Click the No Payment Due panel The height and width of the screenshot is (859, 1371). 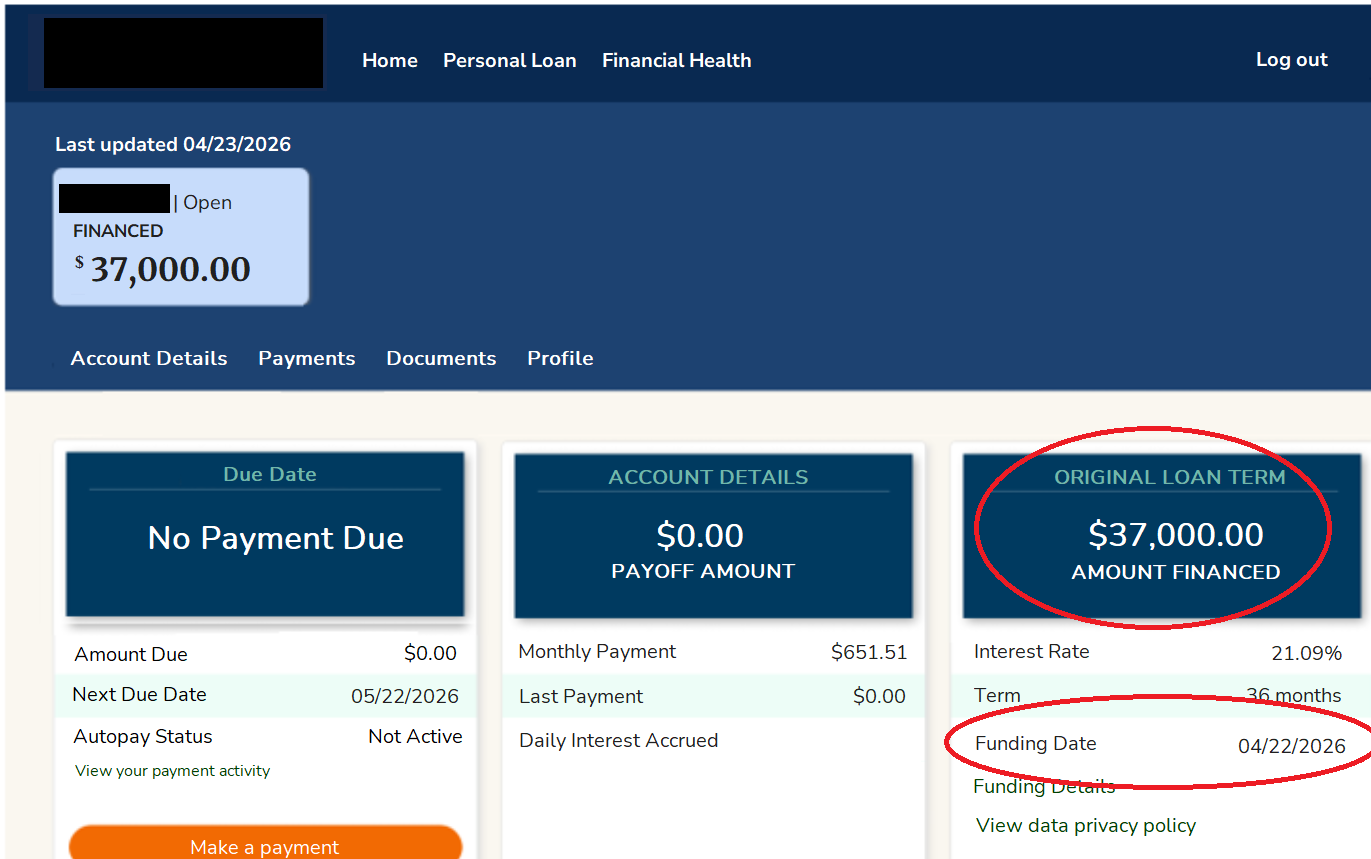point(265,535)
